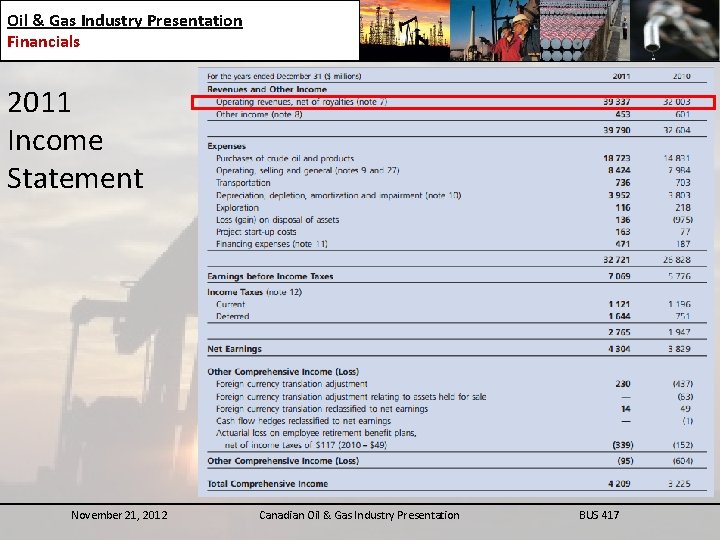Open the stacked barrels photo
The height and width of the screenshot is (540, 720).
[585, 30]
